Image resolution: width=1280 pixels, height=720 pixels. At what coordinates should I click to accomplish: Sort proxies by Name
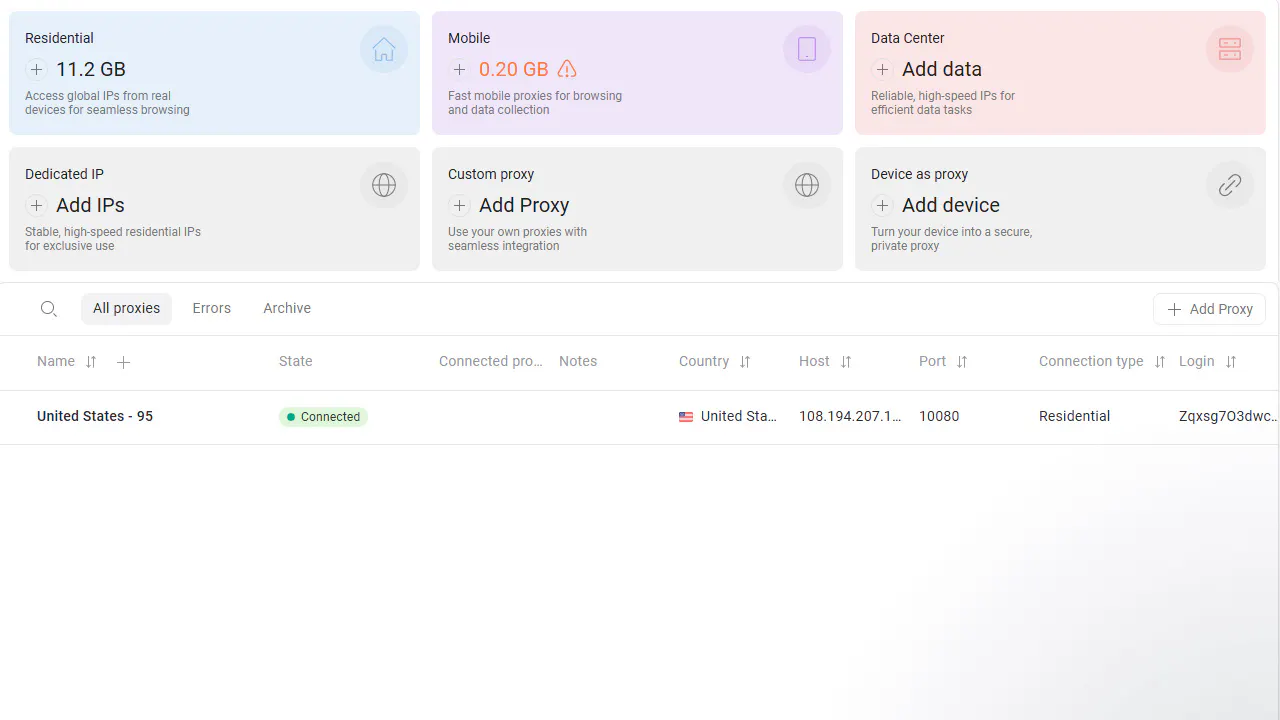click(x=91, y=362)
